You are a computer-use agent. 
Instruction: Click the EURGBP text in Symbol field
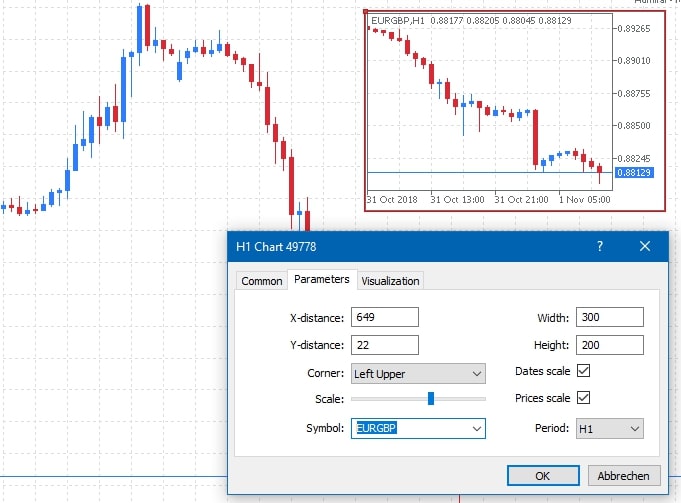pyautogui.click(x=378, y=428)
